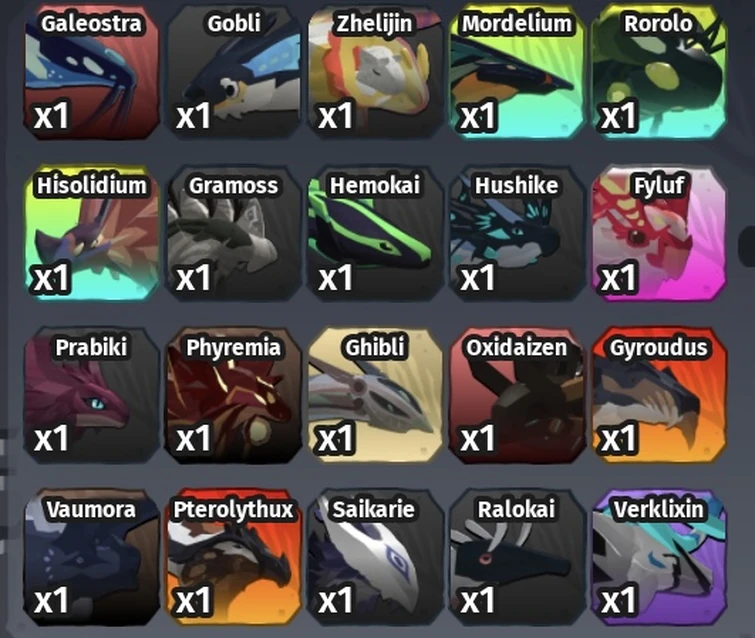Screen dimensions: 755x638
Task: Open the Saikarie creature slot
Action: [375, 558]
